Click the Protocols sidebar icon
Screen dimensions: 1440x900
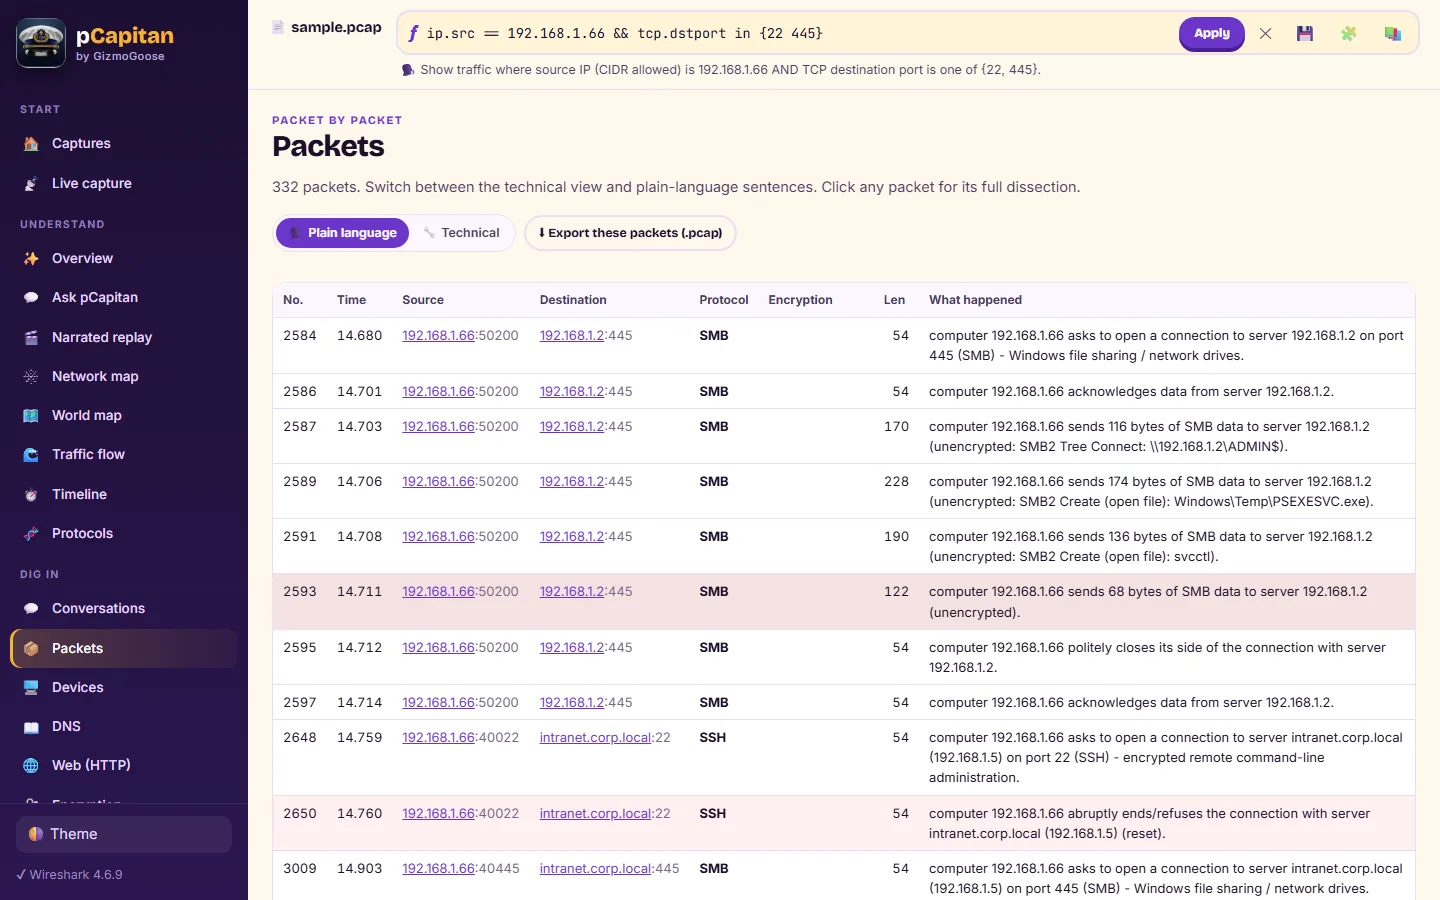pos(31,534)
